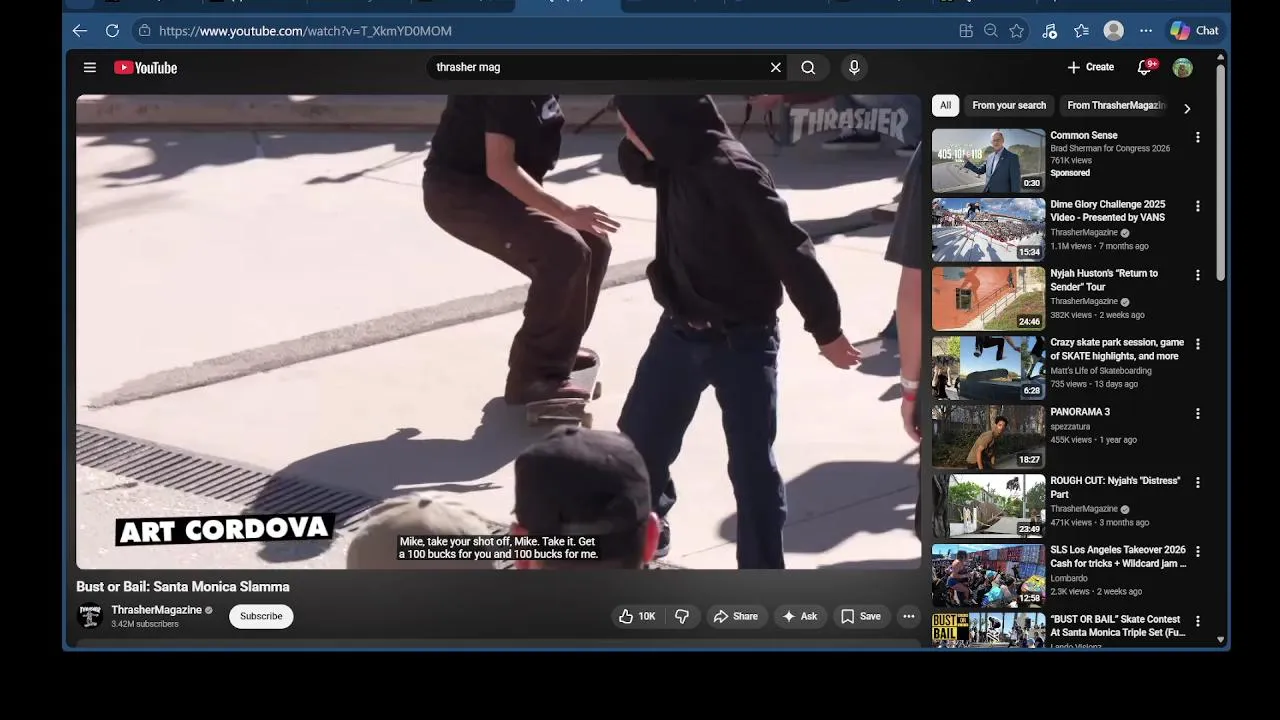Save the video to playlist
Image resolution: width=1280 pixels, height=720 pixels.
click(x=861, y=616)
